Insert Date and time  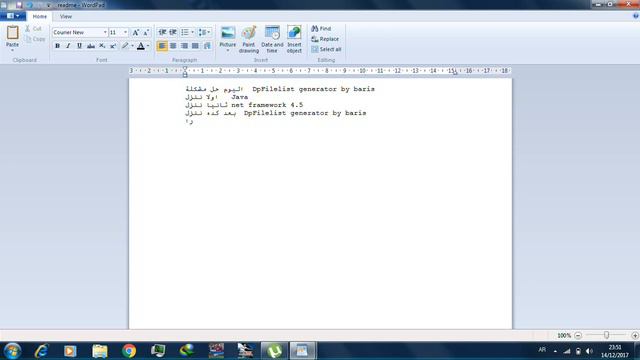[272, 39]
